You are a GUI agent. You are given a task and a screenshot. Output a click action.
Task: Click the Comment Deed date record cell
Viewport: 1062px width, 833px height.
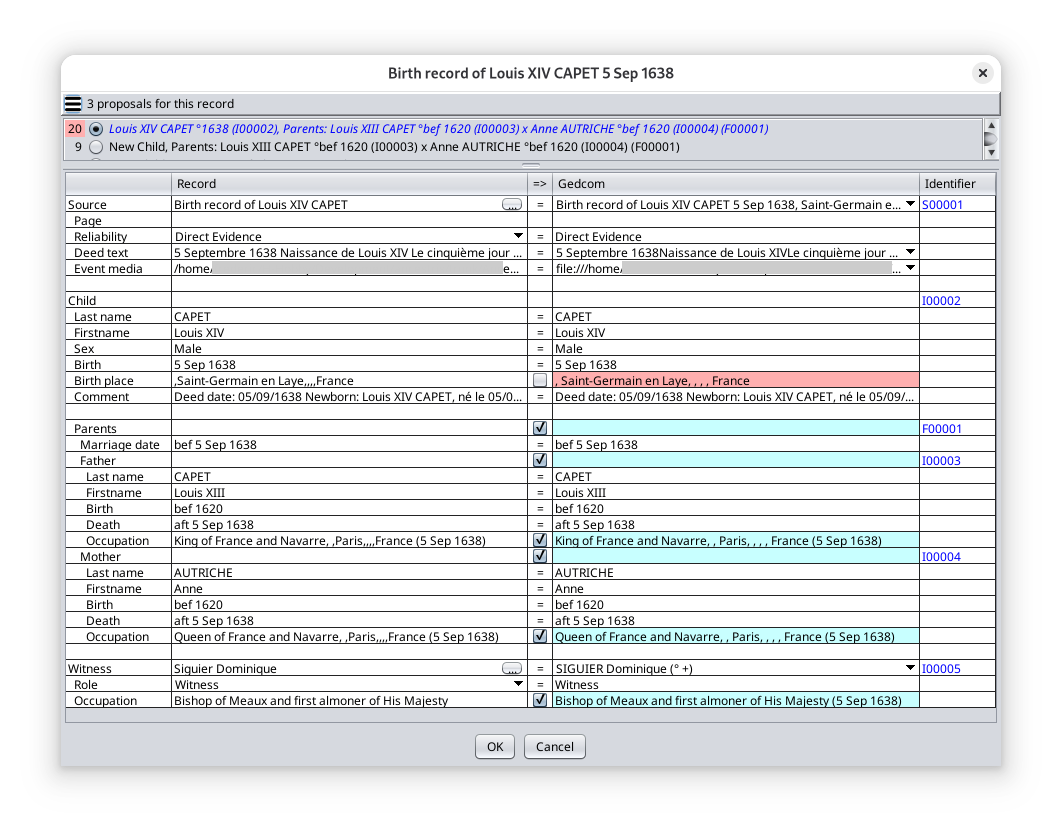[x=349, y=397]
